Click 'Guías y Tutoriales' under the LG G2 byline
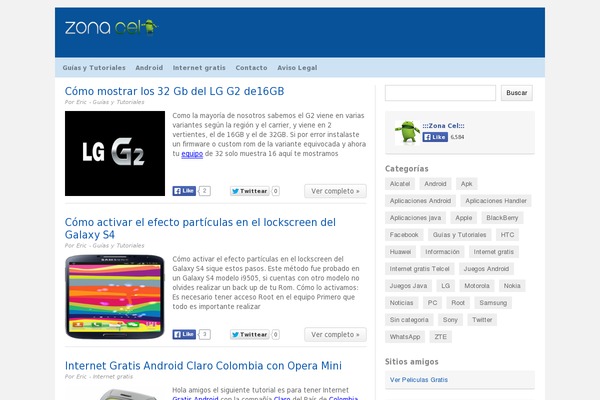600x400 pixels. (x=118, y=102)
